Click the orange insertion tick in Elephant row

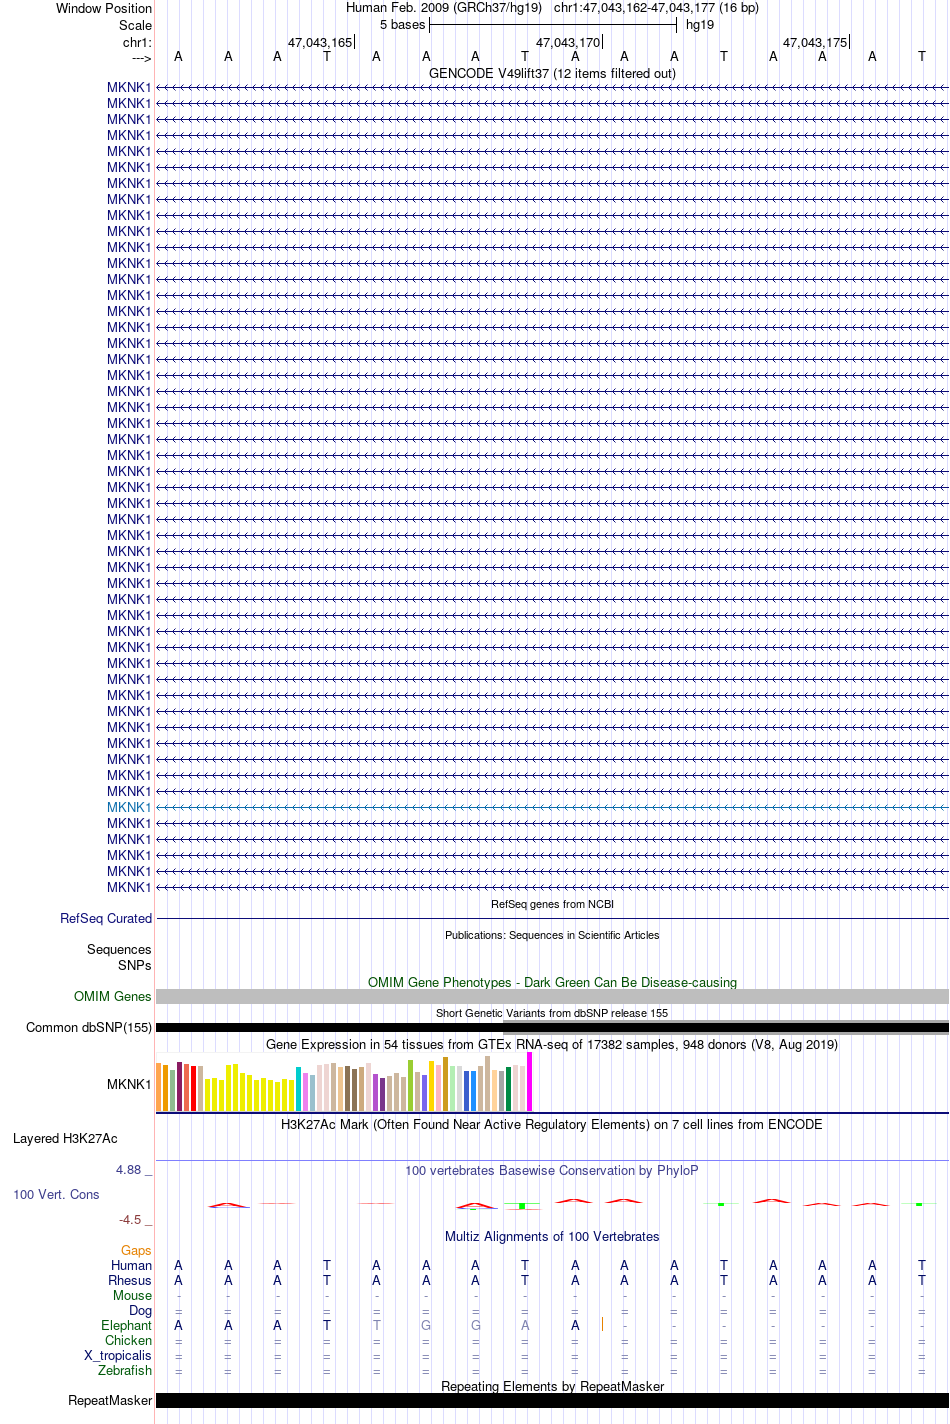coord(602,1324)
